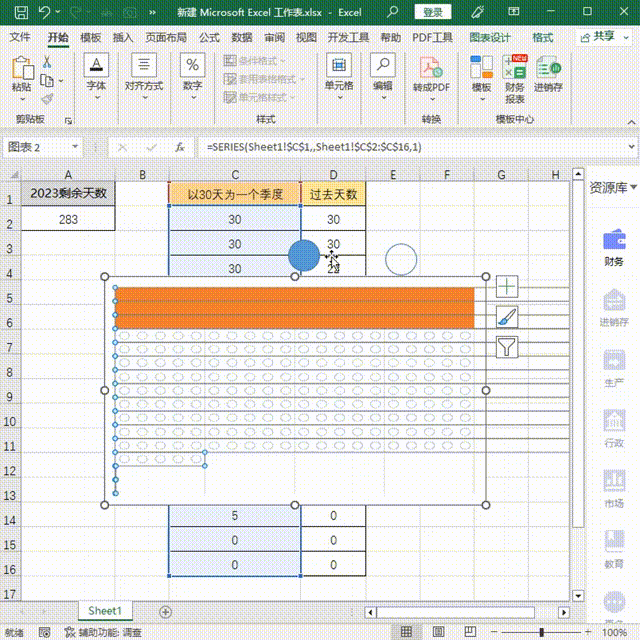Screen dimensions: 640x640
Task: Click the fx insert function icon
Action: pyautogui.click(x=180, y=147)
